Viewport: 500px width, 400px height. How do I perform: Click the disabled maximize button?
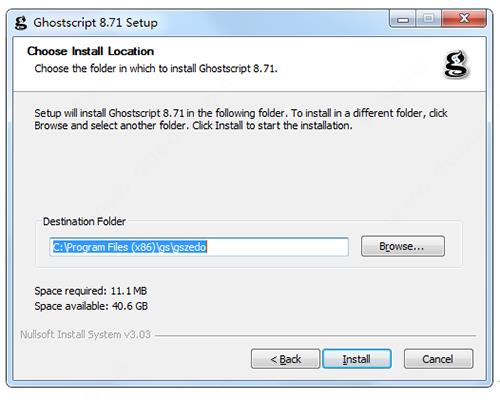click(x=429, y=18)
